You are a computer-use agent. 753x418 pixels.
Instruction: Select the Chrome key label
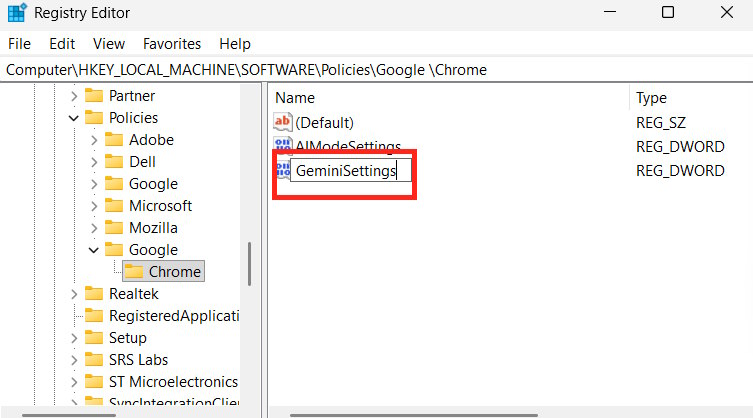(x=175, y=271)
